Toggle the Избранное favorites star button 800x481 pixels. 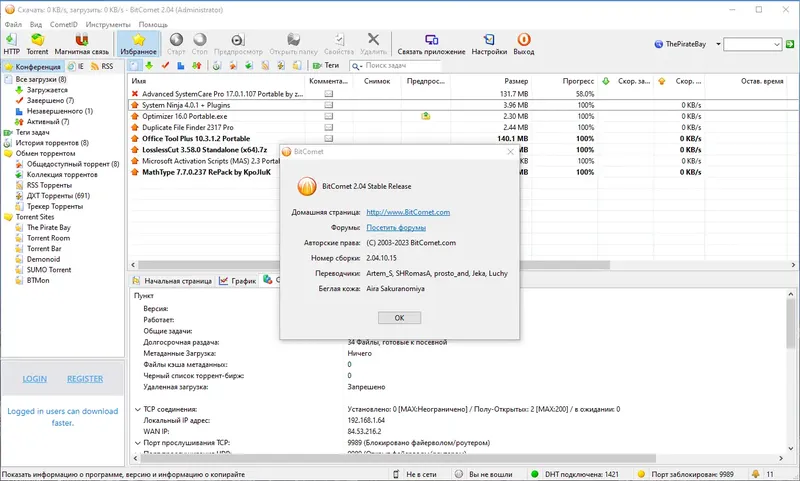(x=138, y=44)
